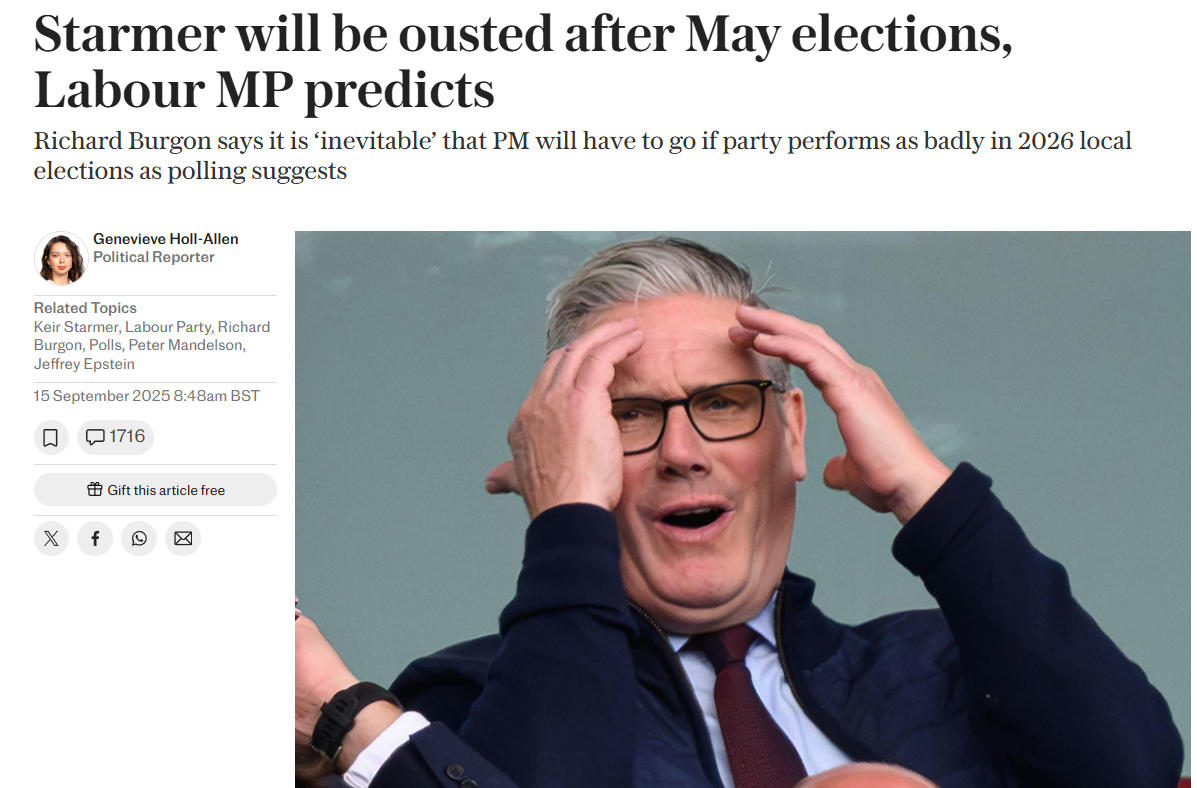
Task: Open the Peter Mandelson topic link
Action: 185,345
